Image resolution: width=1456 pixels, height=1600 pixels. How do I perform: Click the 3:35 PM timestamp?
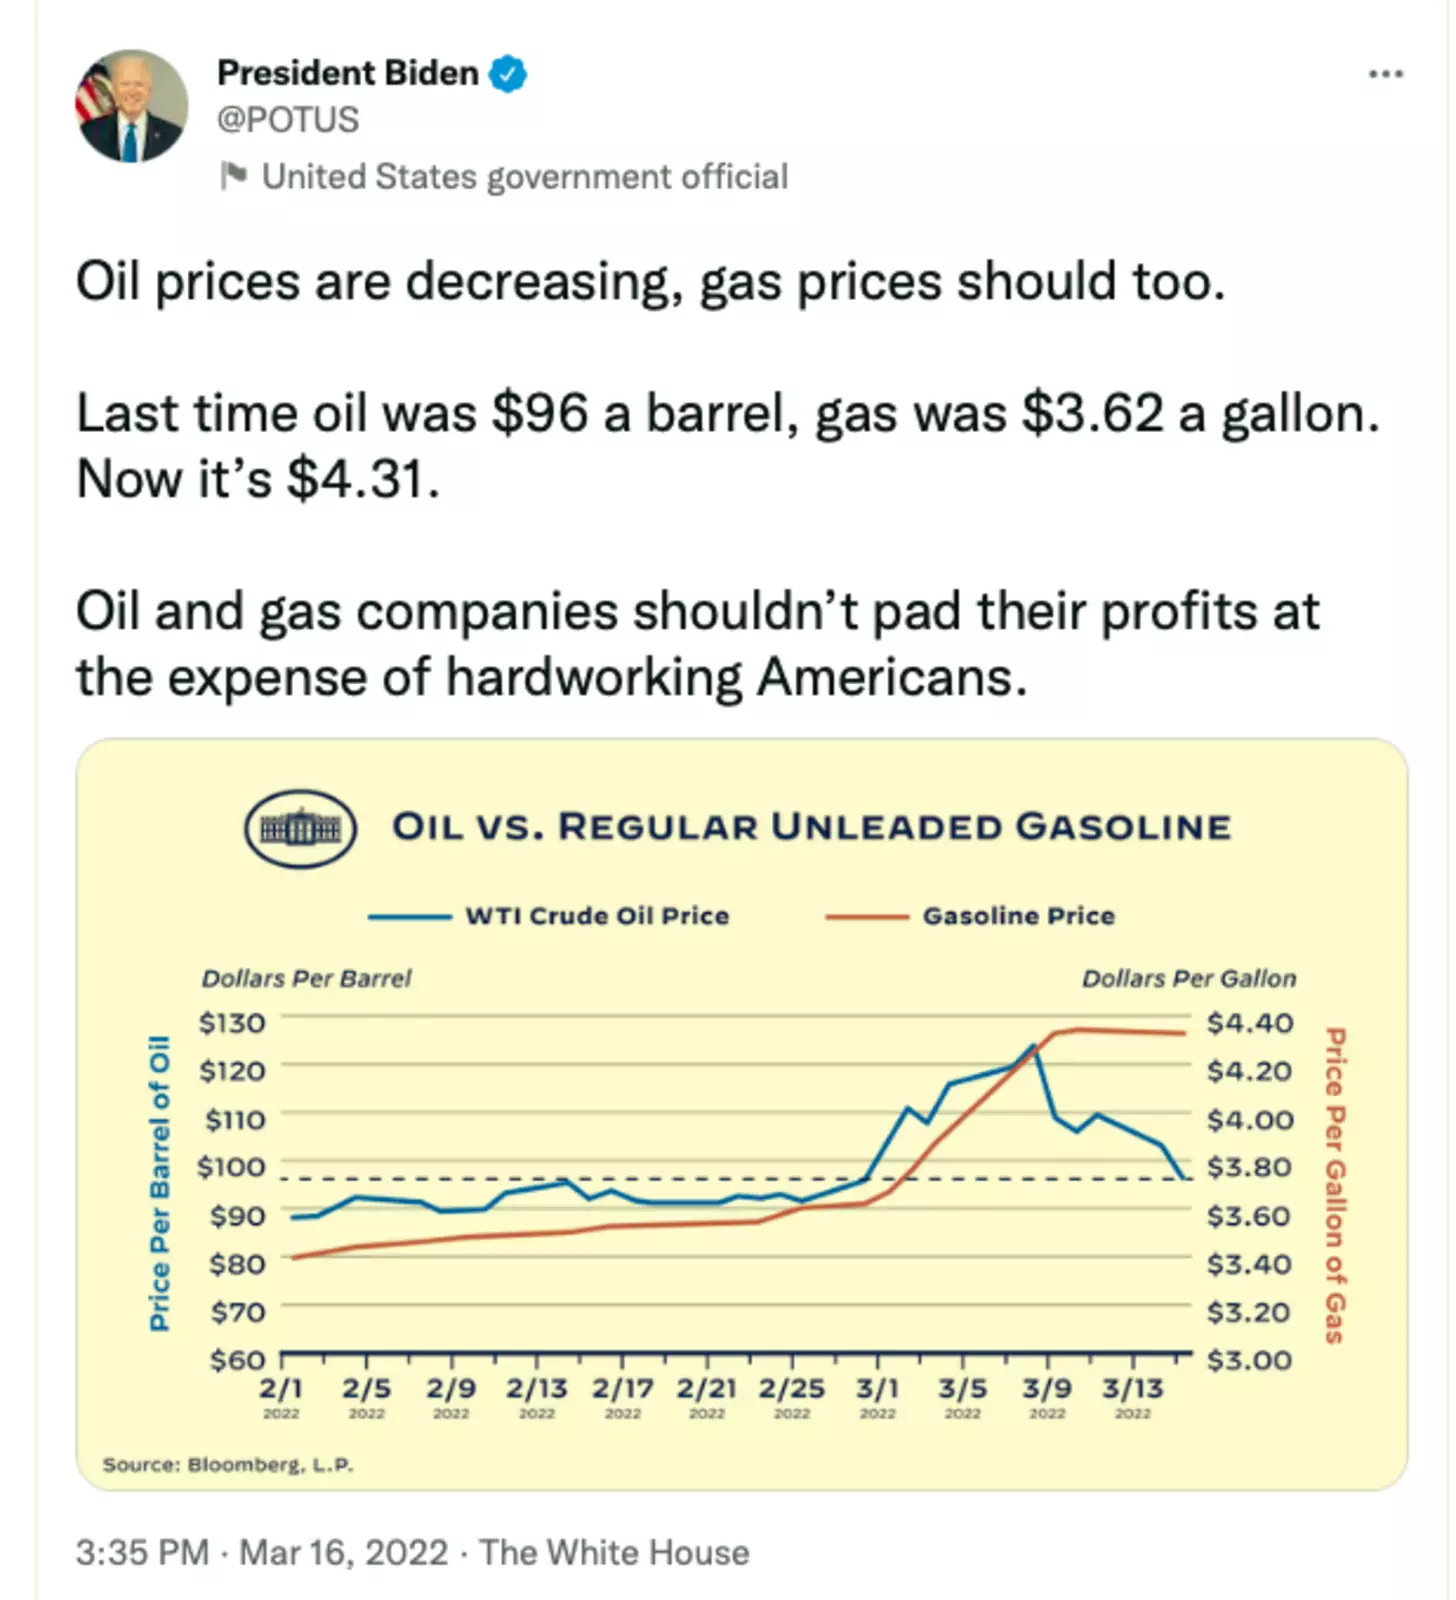(x=142, y=1552)
